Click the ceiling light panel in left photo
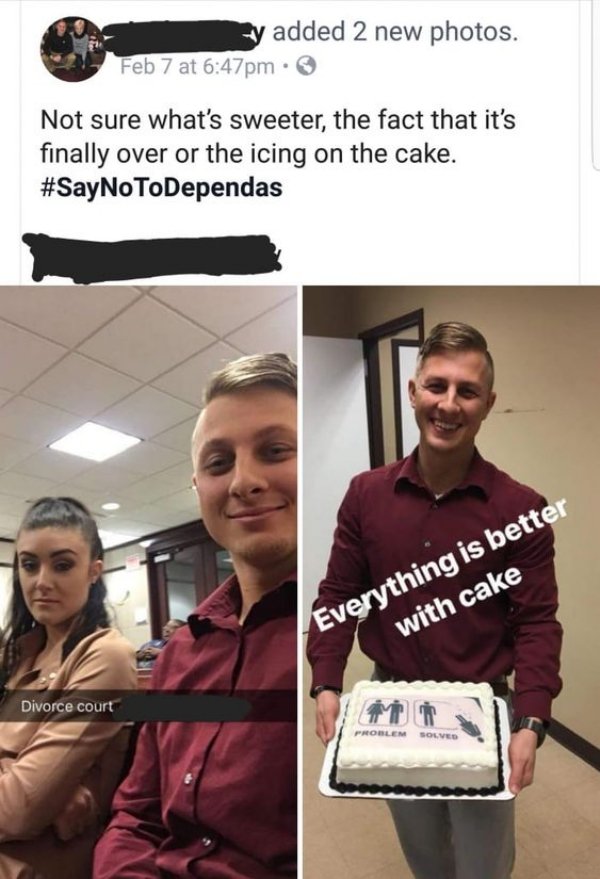600x879 pixels. [94, 442]
